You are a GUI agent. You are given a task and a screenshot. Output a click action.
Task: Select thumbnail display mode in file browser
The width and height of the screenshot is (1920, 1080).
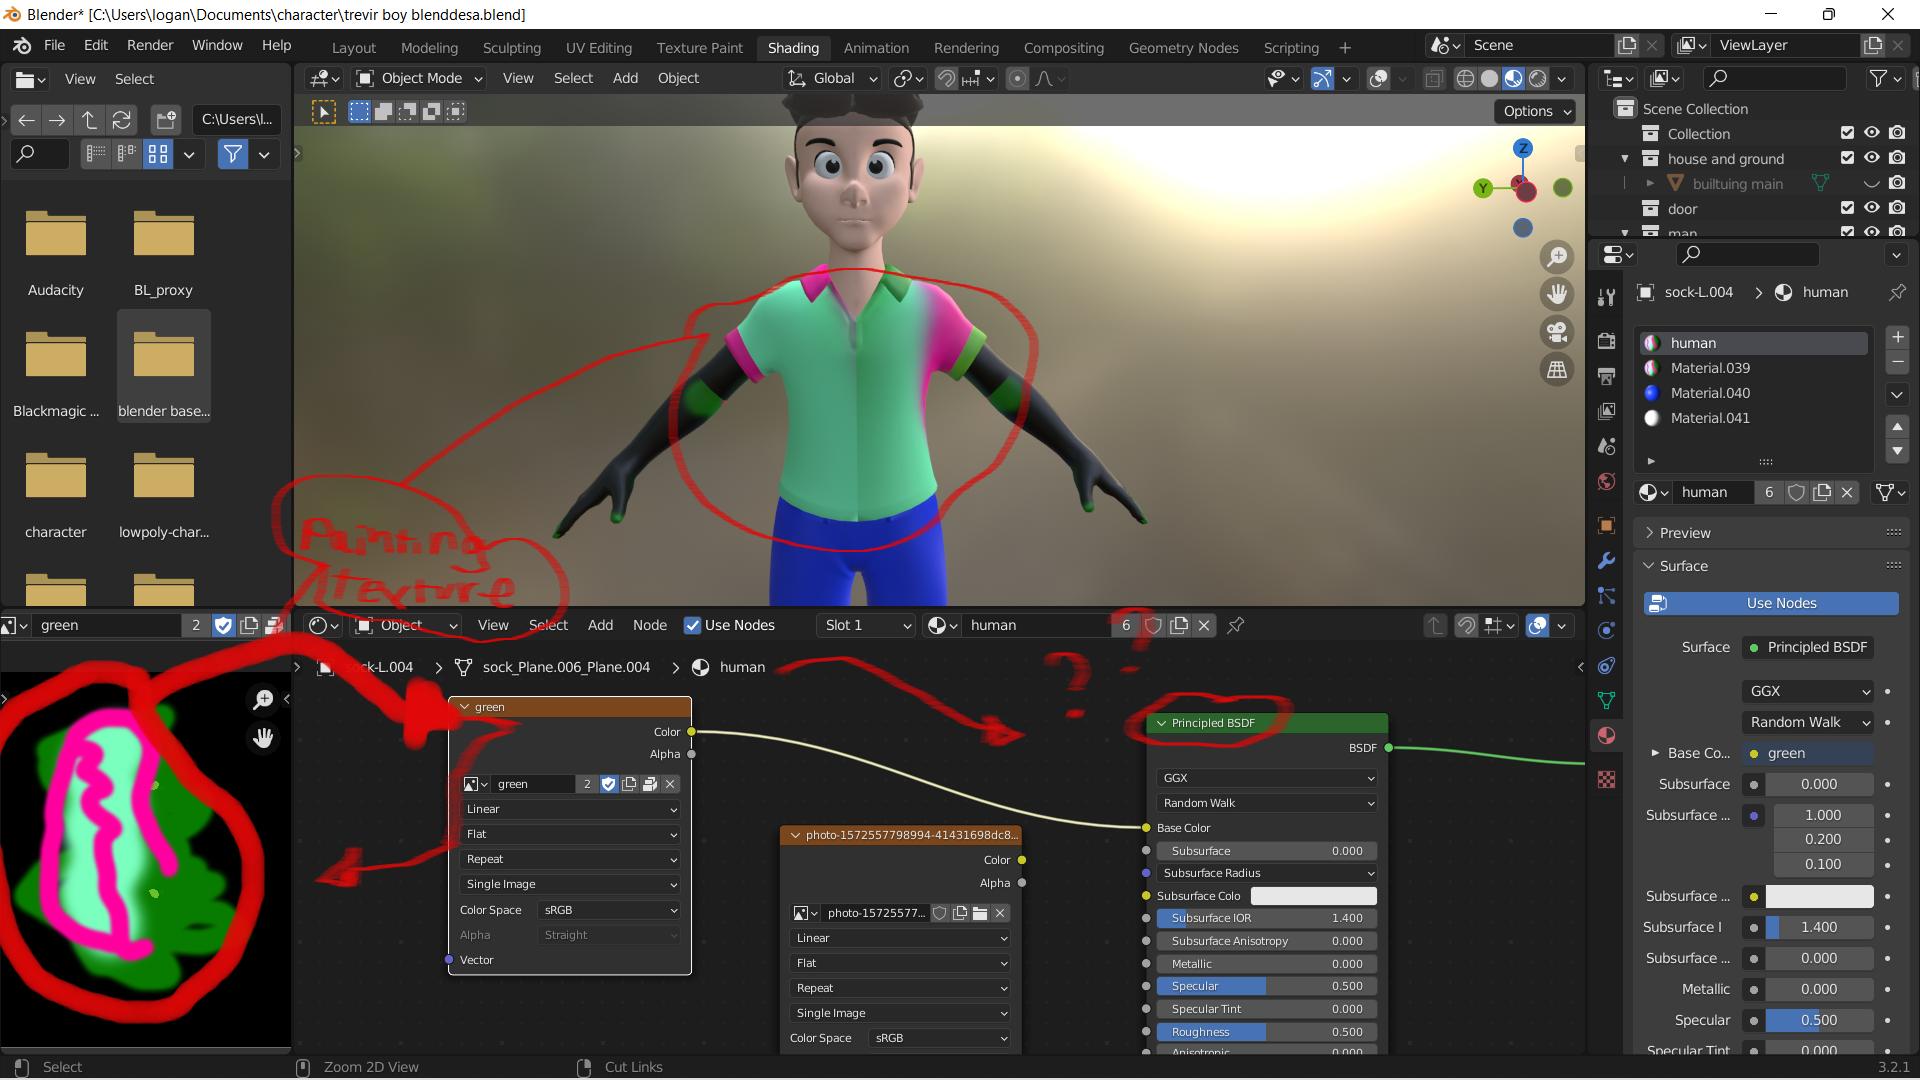[x=158, y=154]
